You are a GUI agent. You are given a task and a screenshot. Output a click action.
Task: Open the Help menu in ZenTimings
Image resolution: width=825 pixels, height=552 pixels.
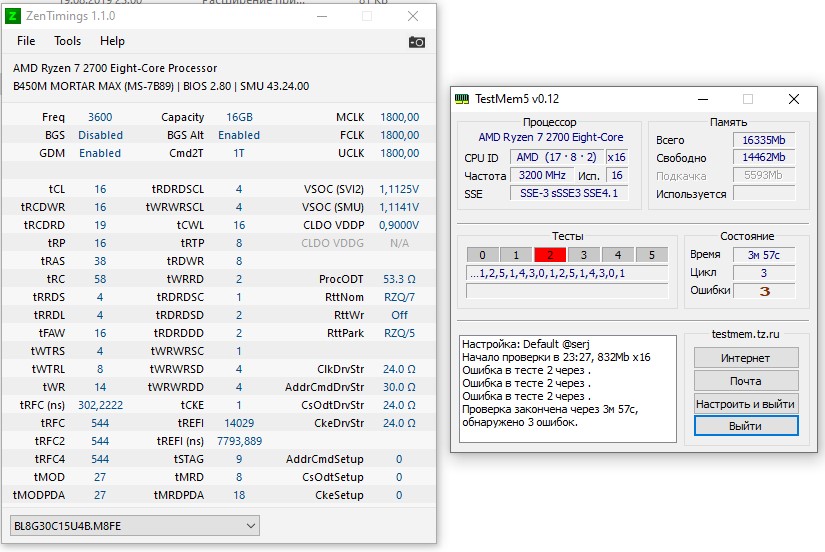pos(112,41)
